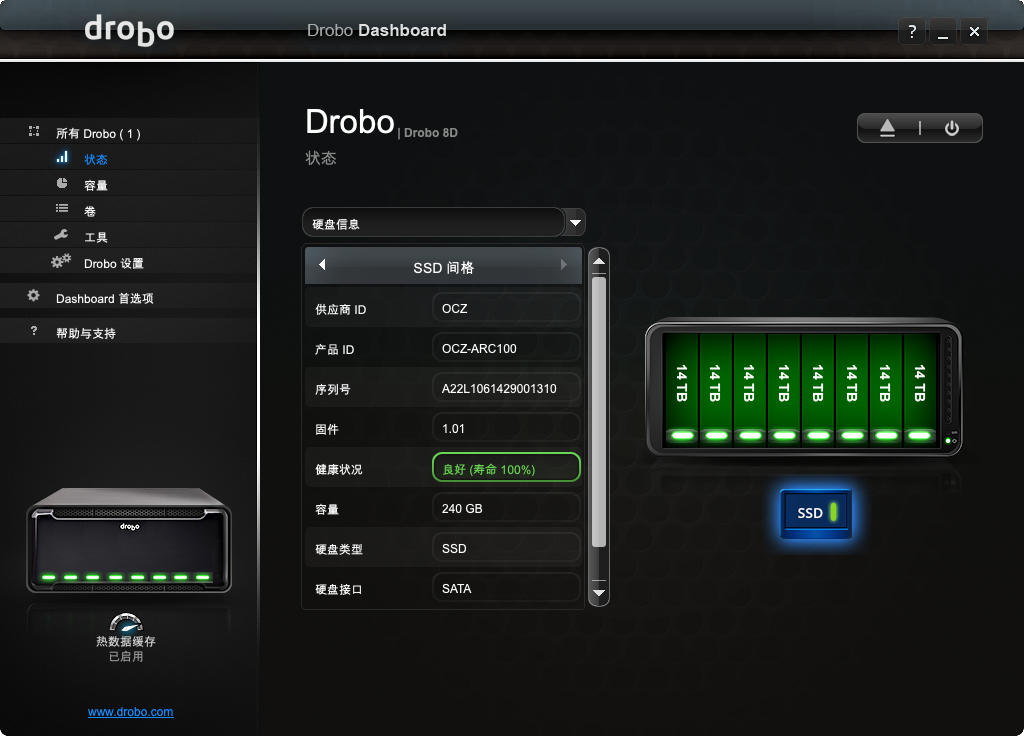Image resolution: width=1024 pixels, height=736 pixels.
Task: Open the 硬盘信息 combo box field
Action: coord(433,223)
